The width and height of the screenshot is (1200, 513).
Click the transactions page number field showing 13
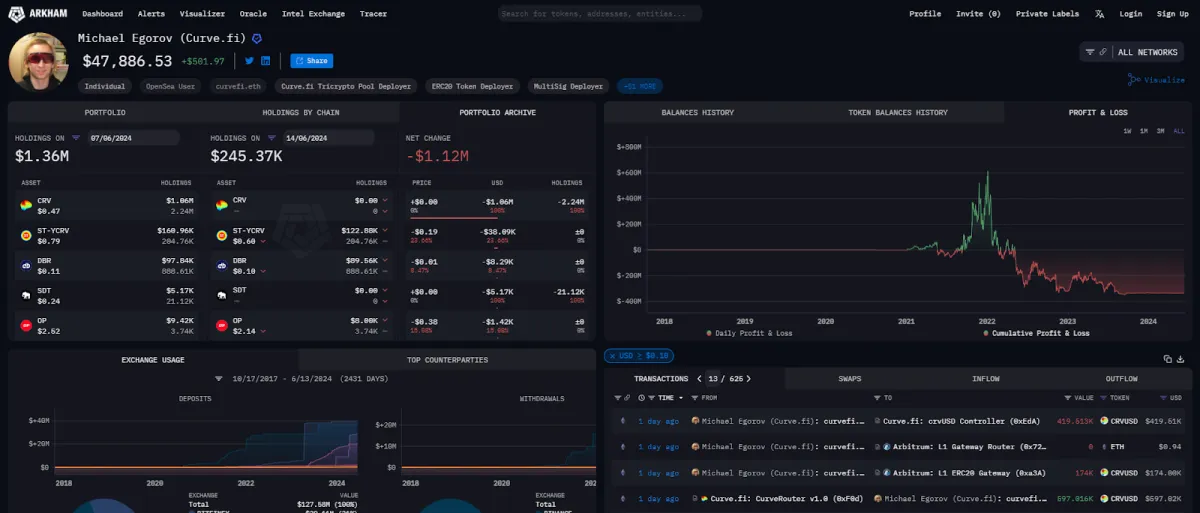click(x=714, y=379)
